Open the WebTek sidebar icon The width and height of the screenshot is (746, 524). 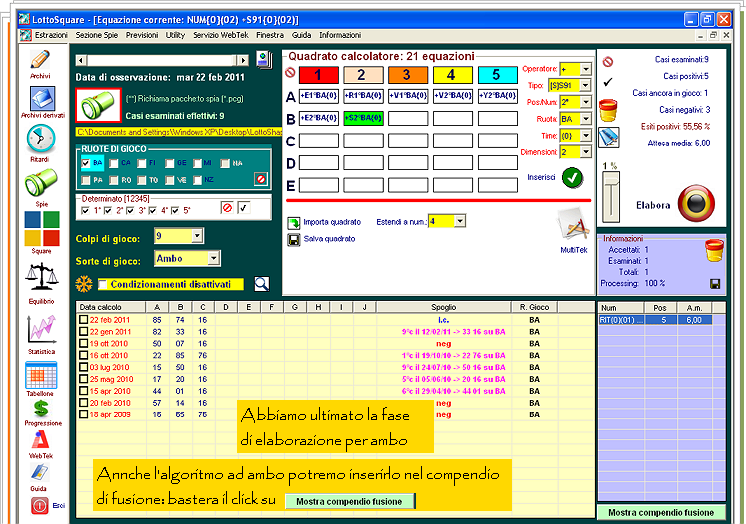pyautogui.click(x=40, y=440)
